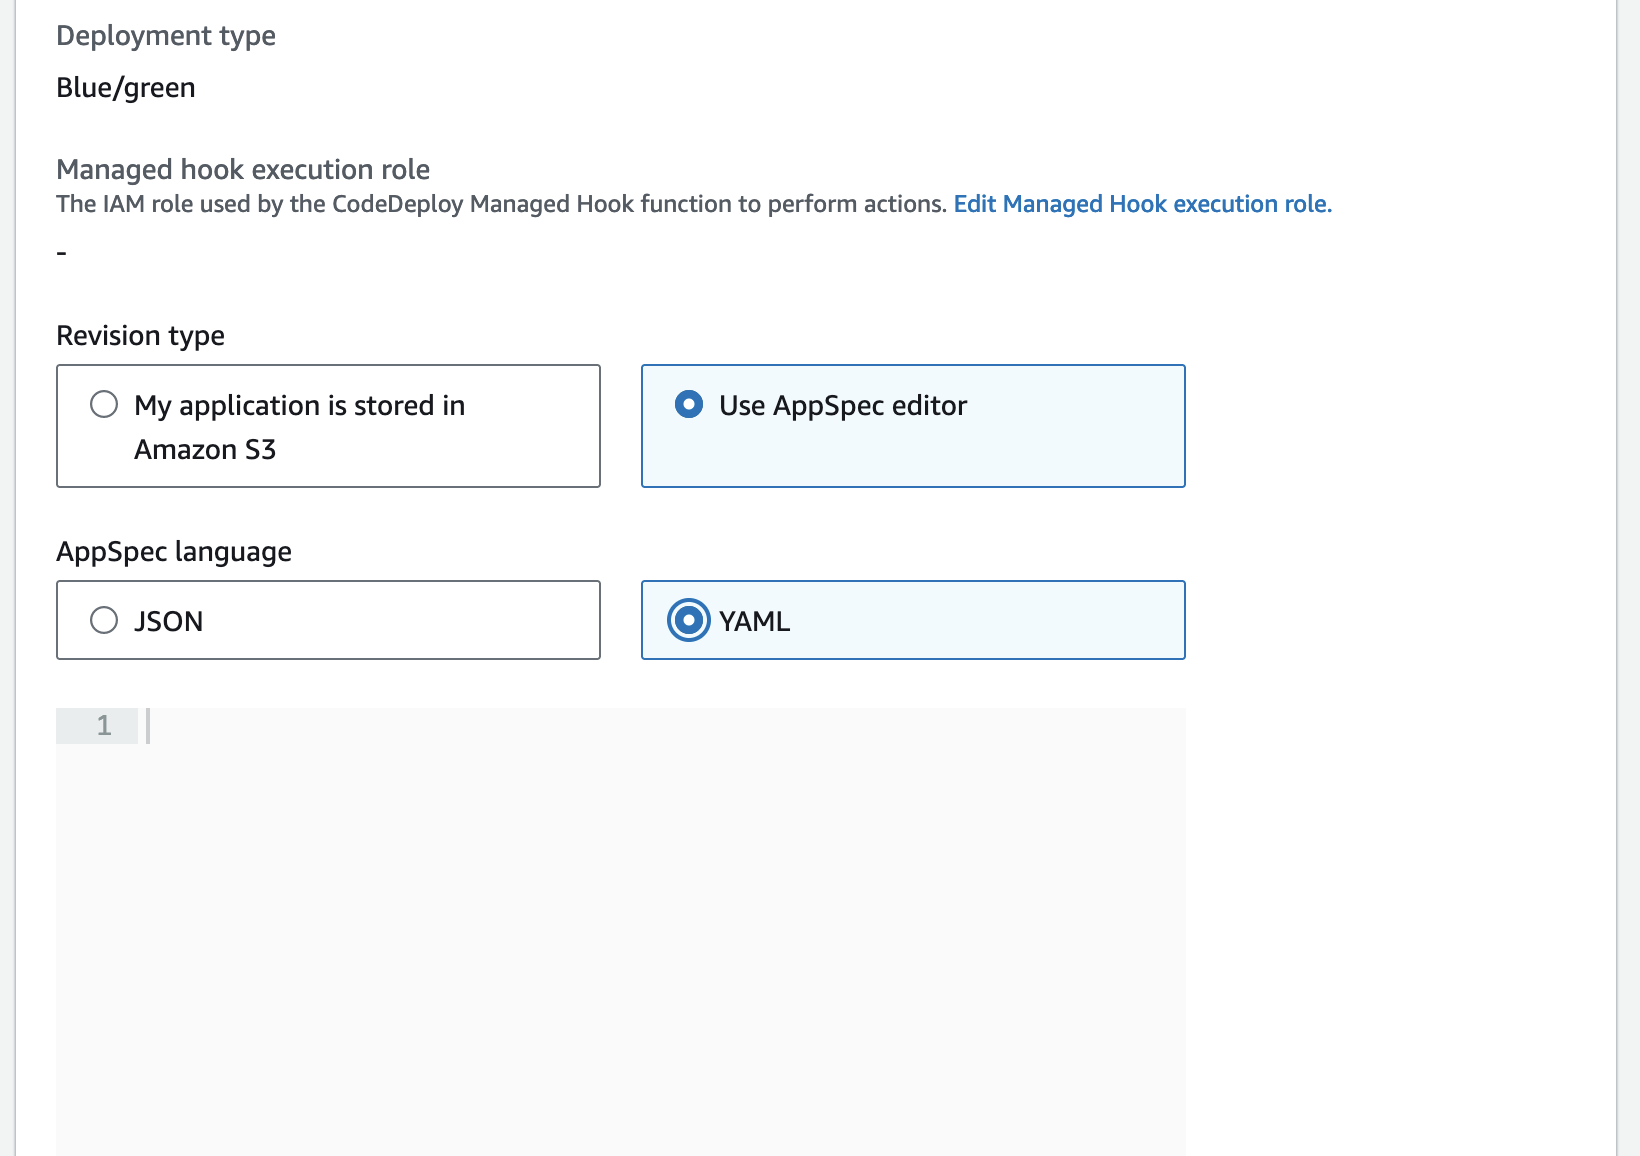The width and height of the screenshot is (1640, 1156).
Task: Click the Managed hook execution role heading
Action: (243, 169)
